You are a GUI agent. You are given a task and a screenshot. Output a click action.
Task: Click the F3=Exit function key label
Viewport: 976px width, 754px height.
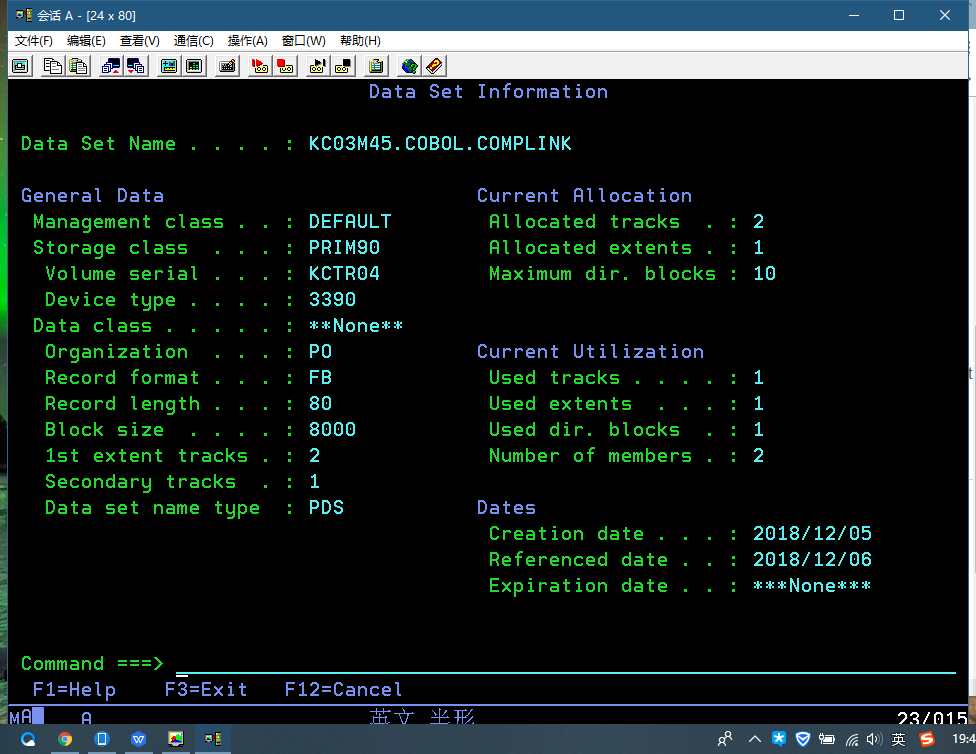tap(206, 690)
